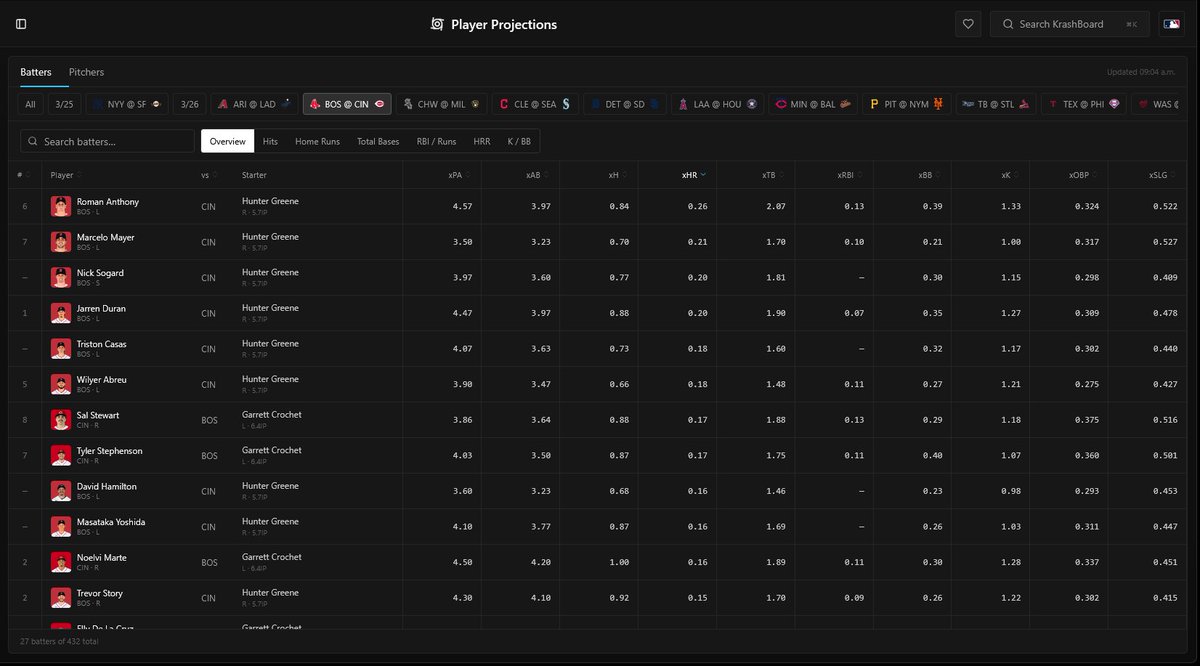Click Triston Casas's player headshot
This screenshot has height=666, width=1200.
point(61,349)
